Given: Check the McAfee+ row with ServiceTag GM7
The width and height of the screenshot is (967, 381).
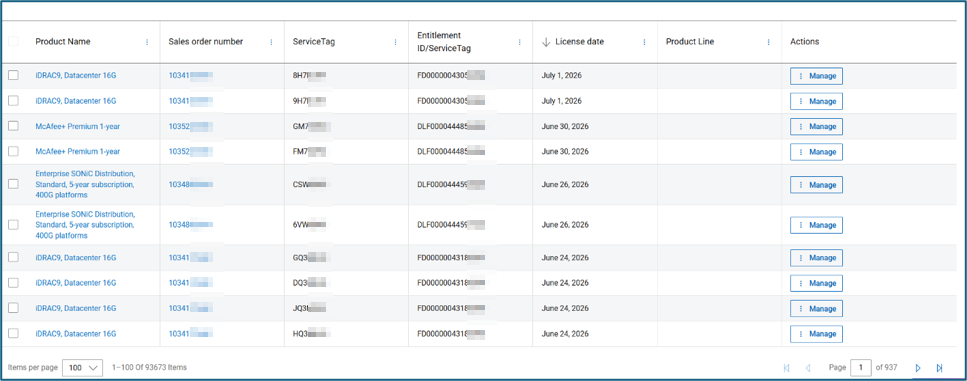Looking at the screenshot, I should pyautogui.click(x=14, y=126).
